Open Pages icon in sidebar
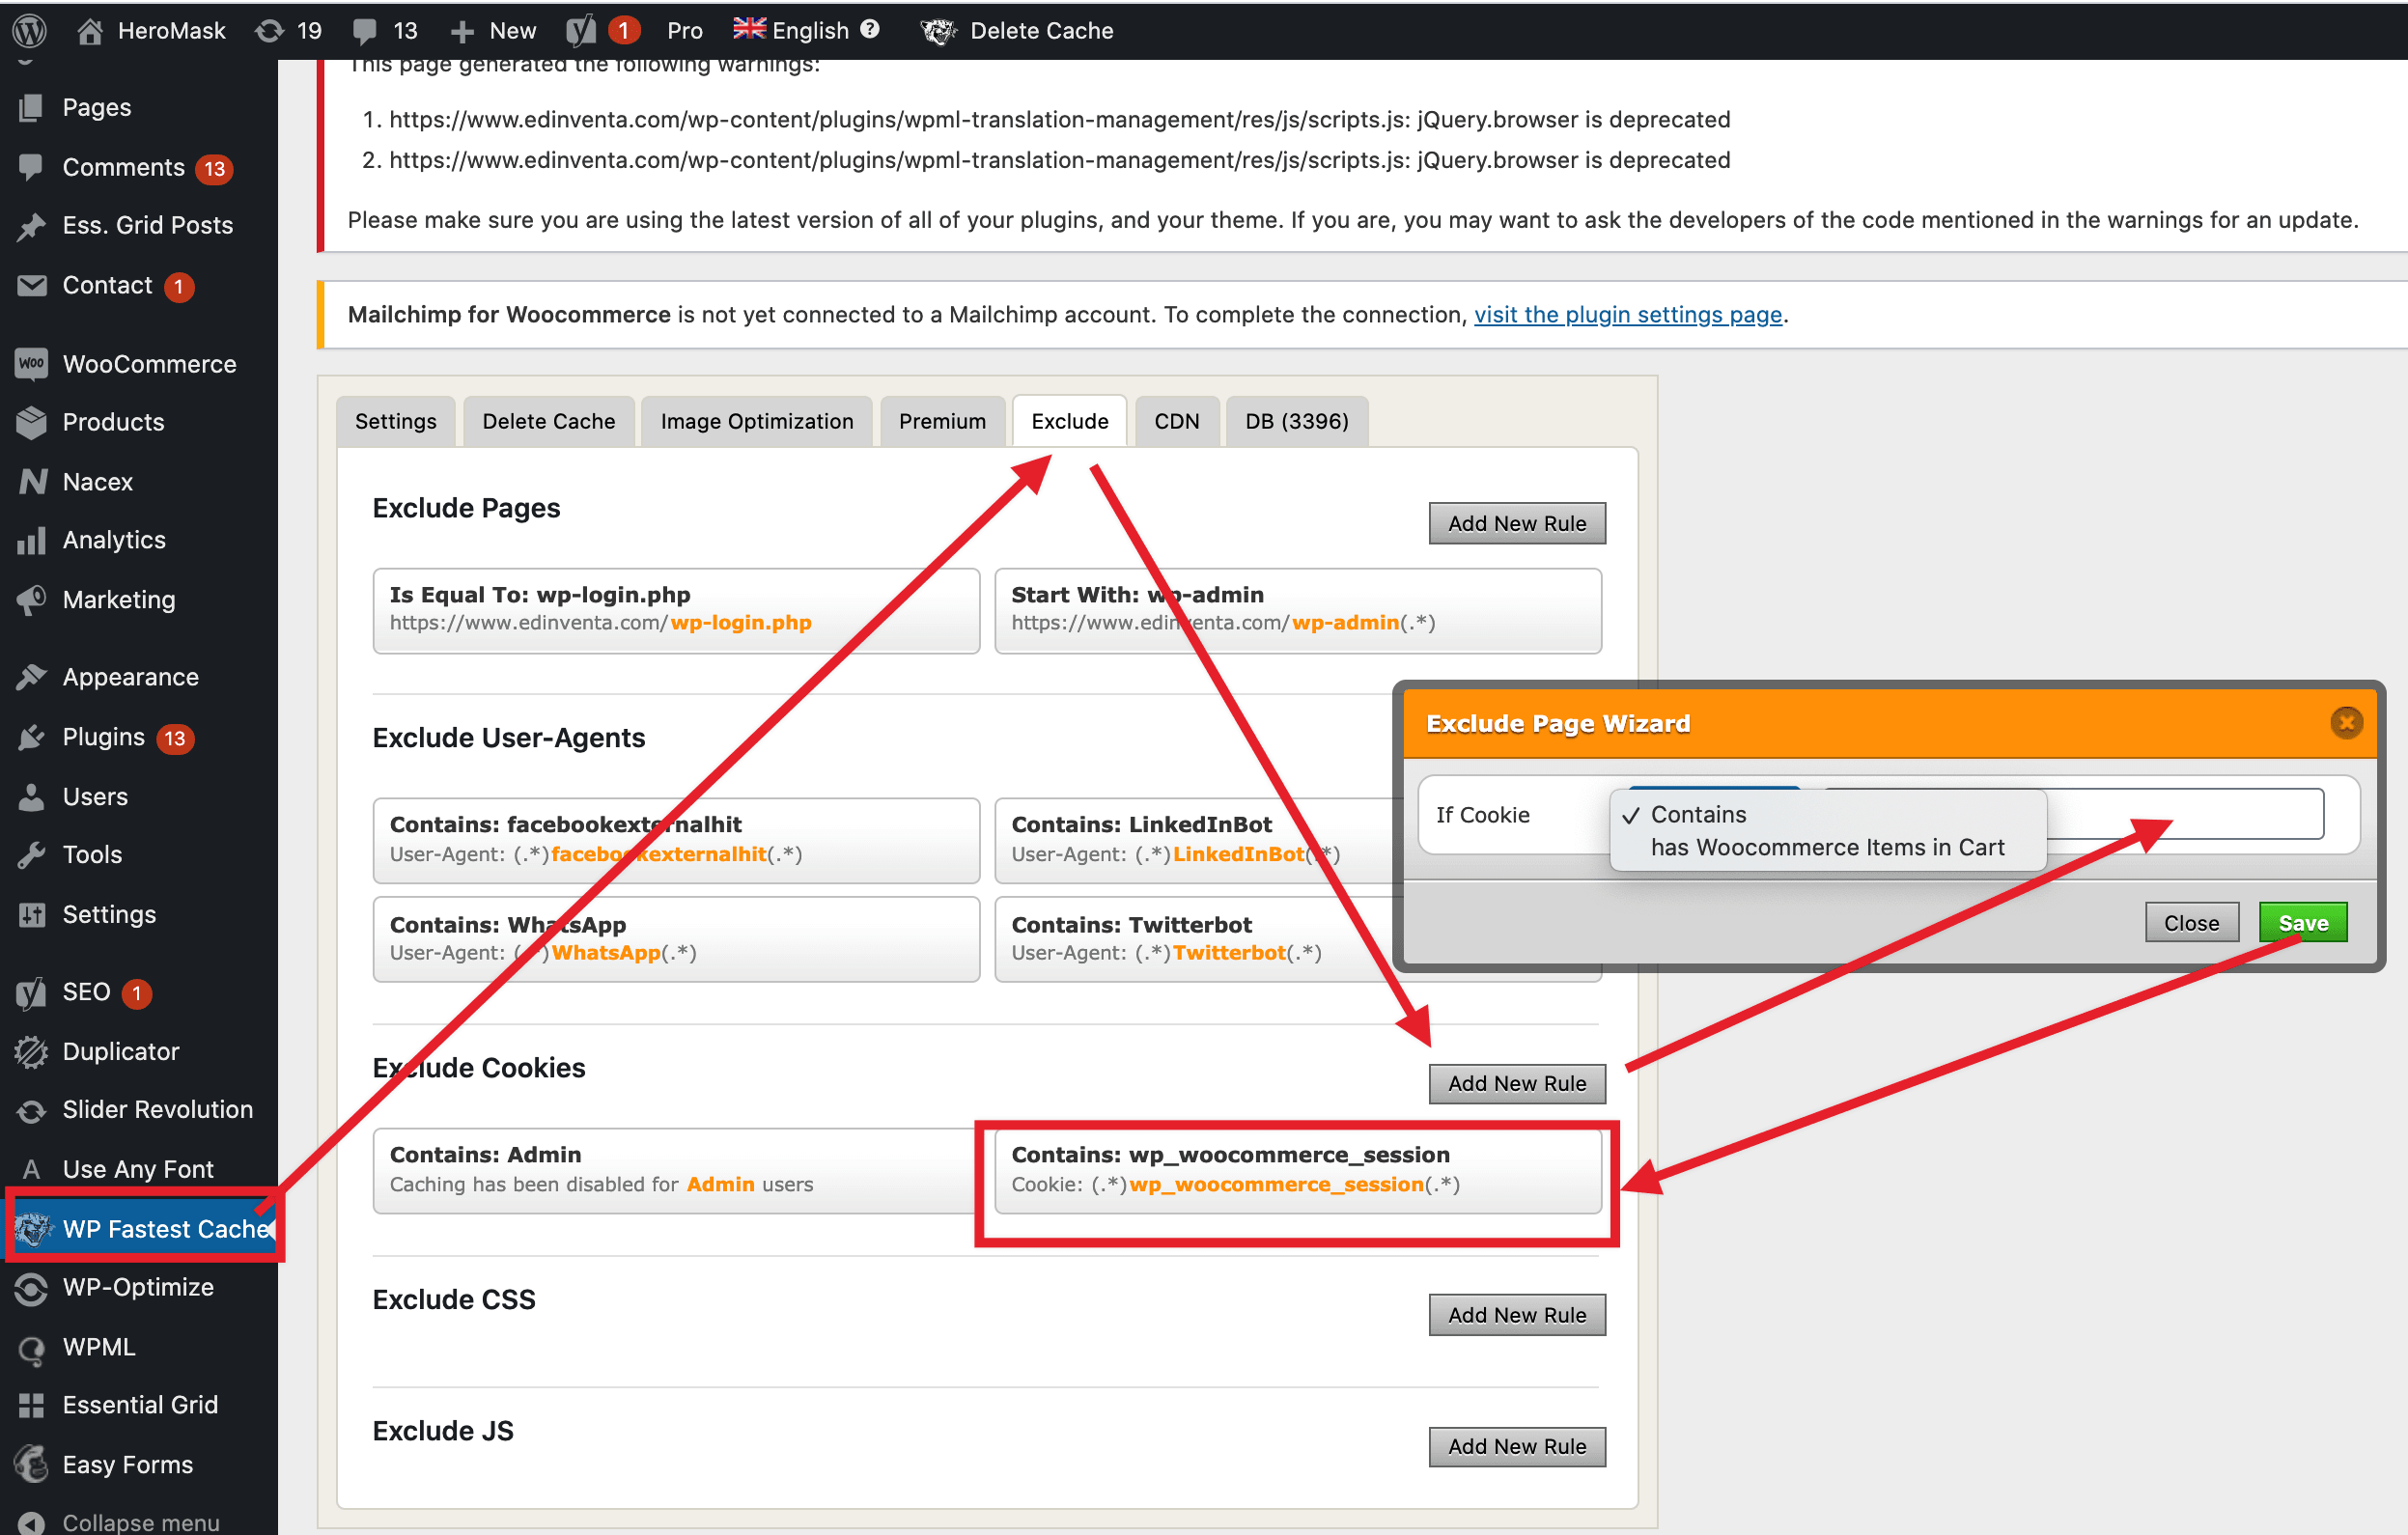The width and height of the screenshot is (2408, 1535). (x=31, y=107)
